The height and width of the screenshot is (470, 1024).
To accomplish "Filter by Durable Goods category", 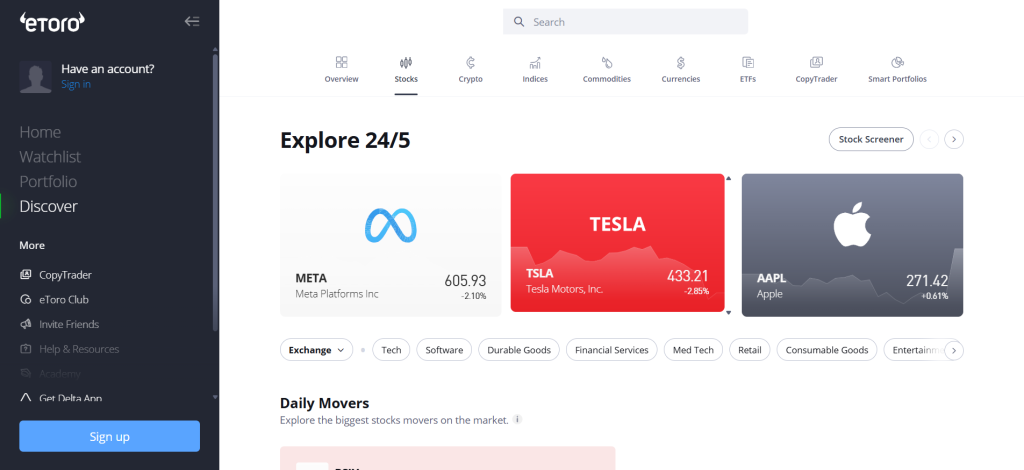I will [519, 350].
